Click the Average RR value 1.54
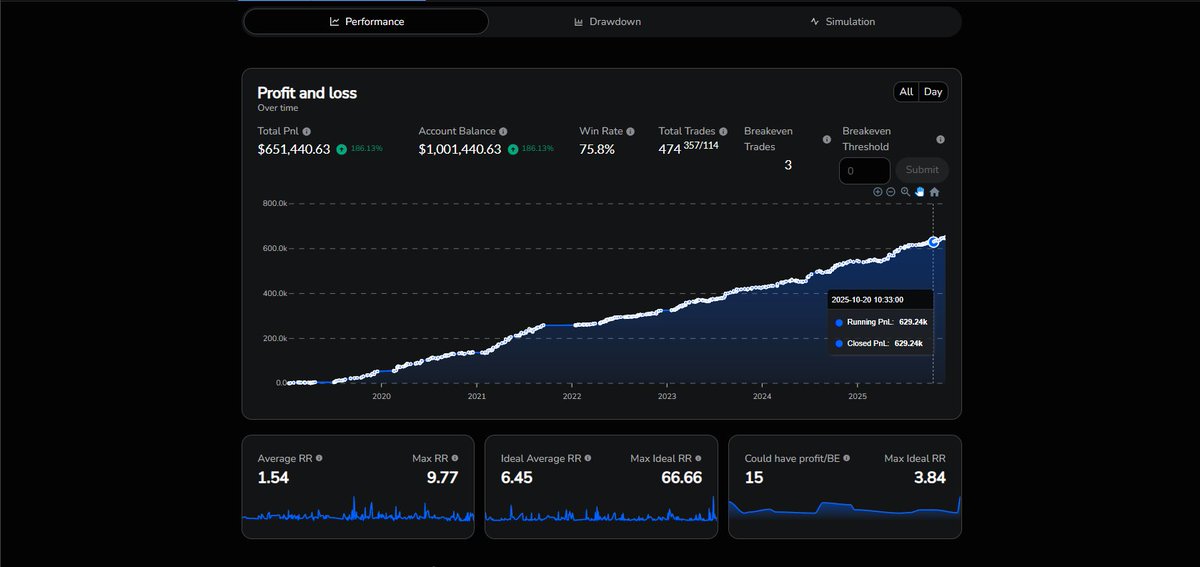 [x=273, y=478]
